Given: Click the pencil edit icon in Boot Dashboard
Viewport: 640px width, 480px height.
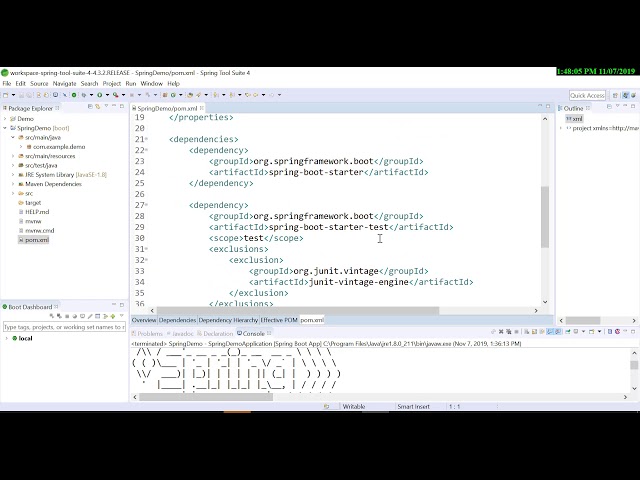Looking at the screenshot, I should coord(90,316).
